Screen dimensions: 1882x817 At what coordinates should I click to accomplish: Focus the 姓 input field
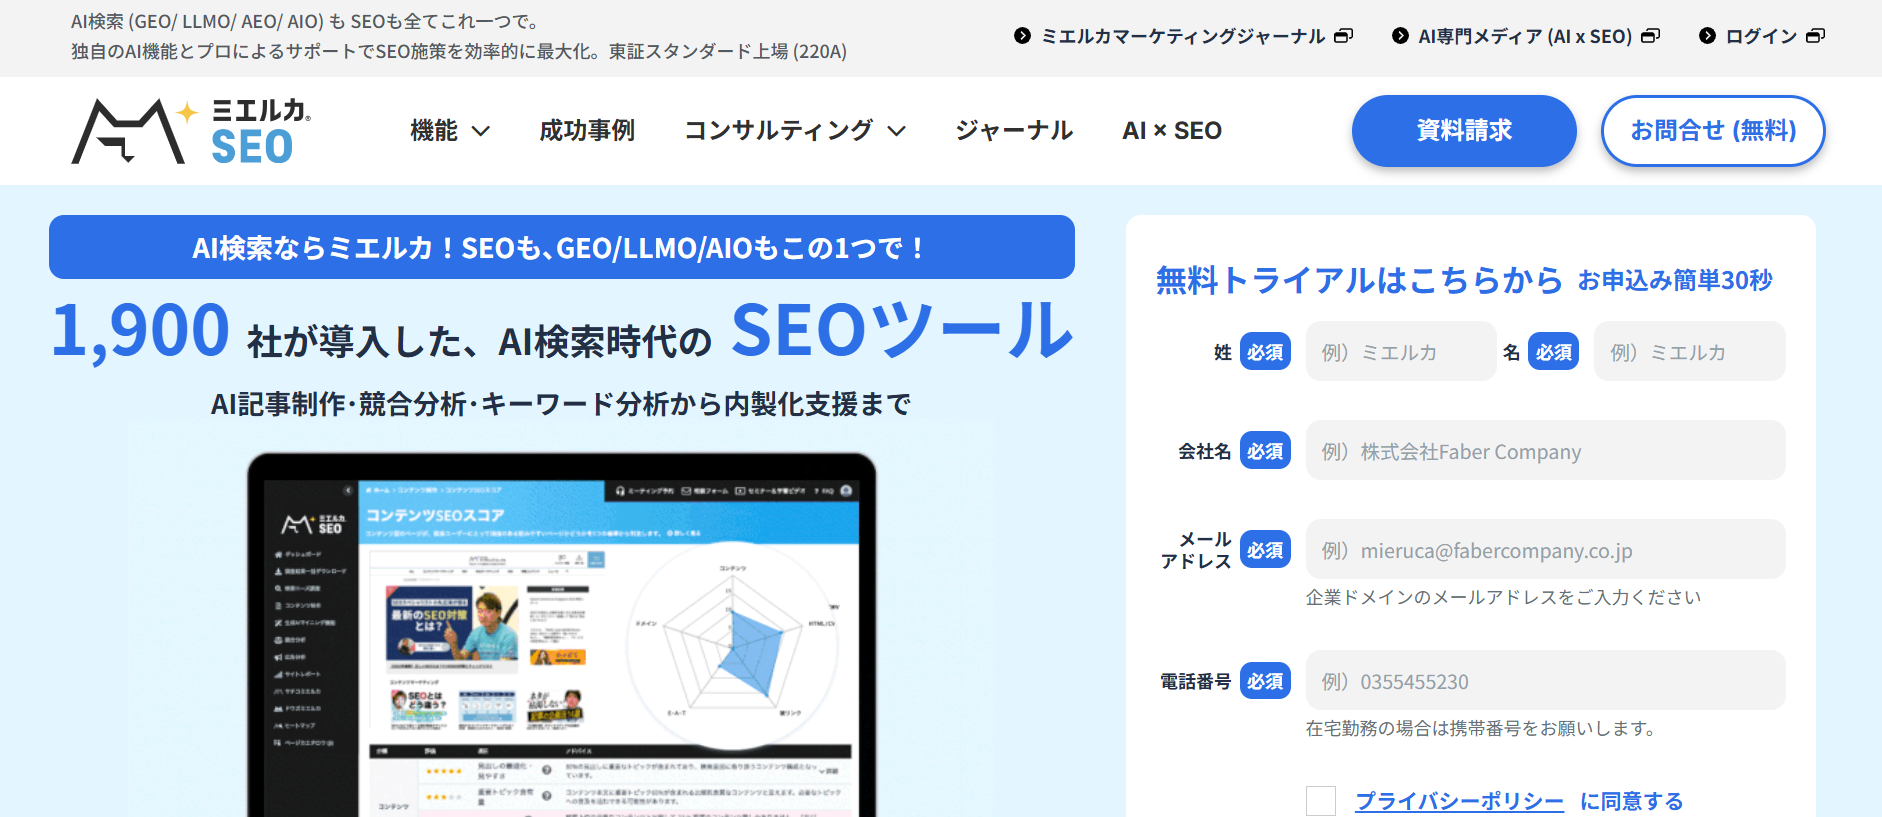(x=1401, y=351)
